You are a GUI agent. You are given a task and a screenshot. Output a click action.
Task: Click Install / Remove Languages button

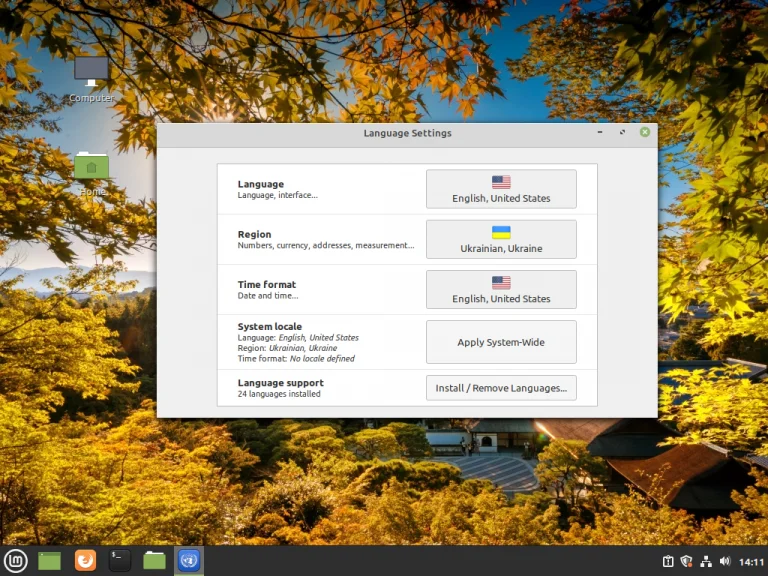pos(501,388)
